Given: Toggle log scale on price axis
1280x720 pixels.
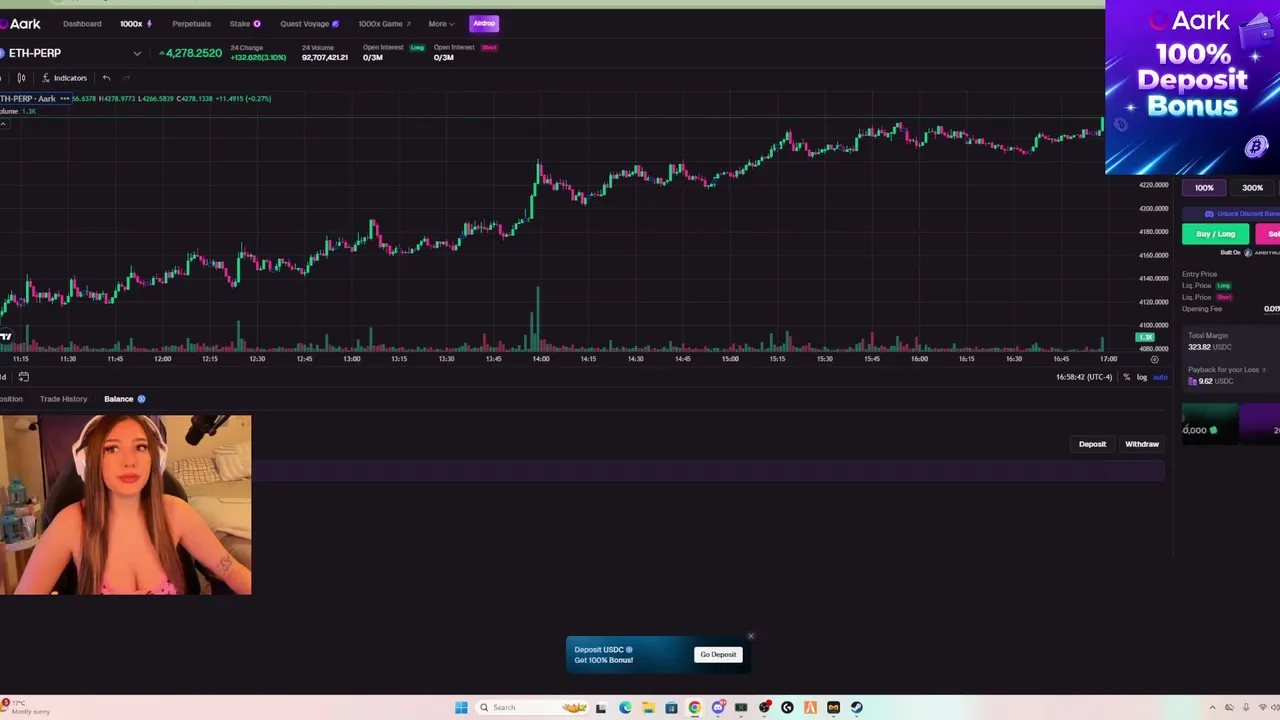Looking at the screenshot, I should point(1141,377).
